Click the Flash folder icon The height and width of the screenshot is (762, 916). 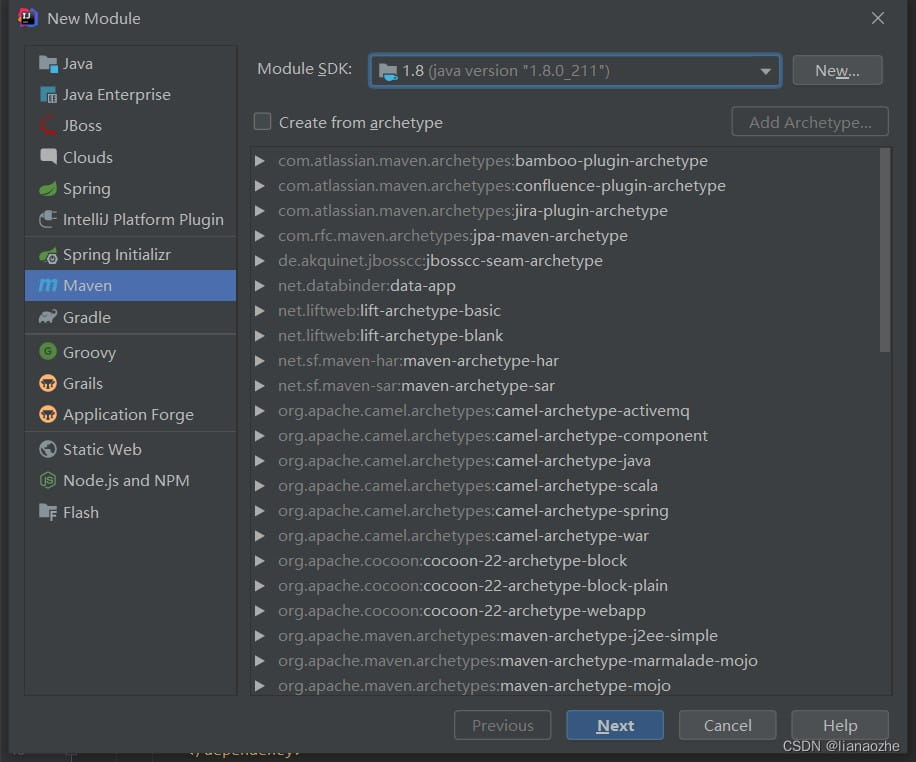48,512
